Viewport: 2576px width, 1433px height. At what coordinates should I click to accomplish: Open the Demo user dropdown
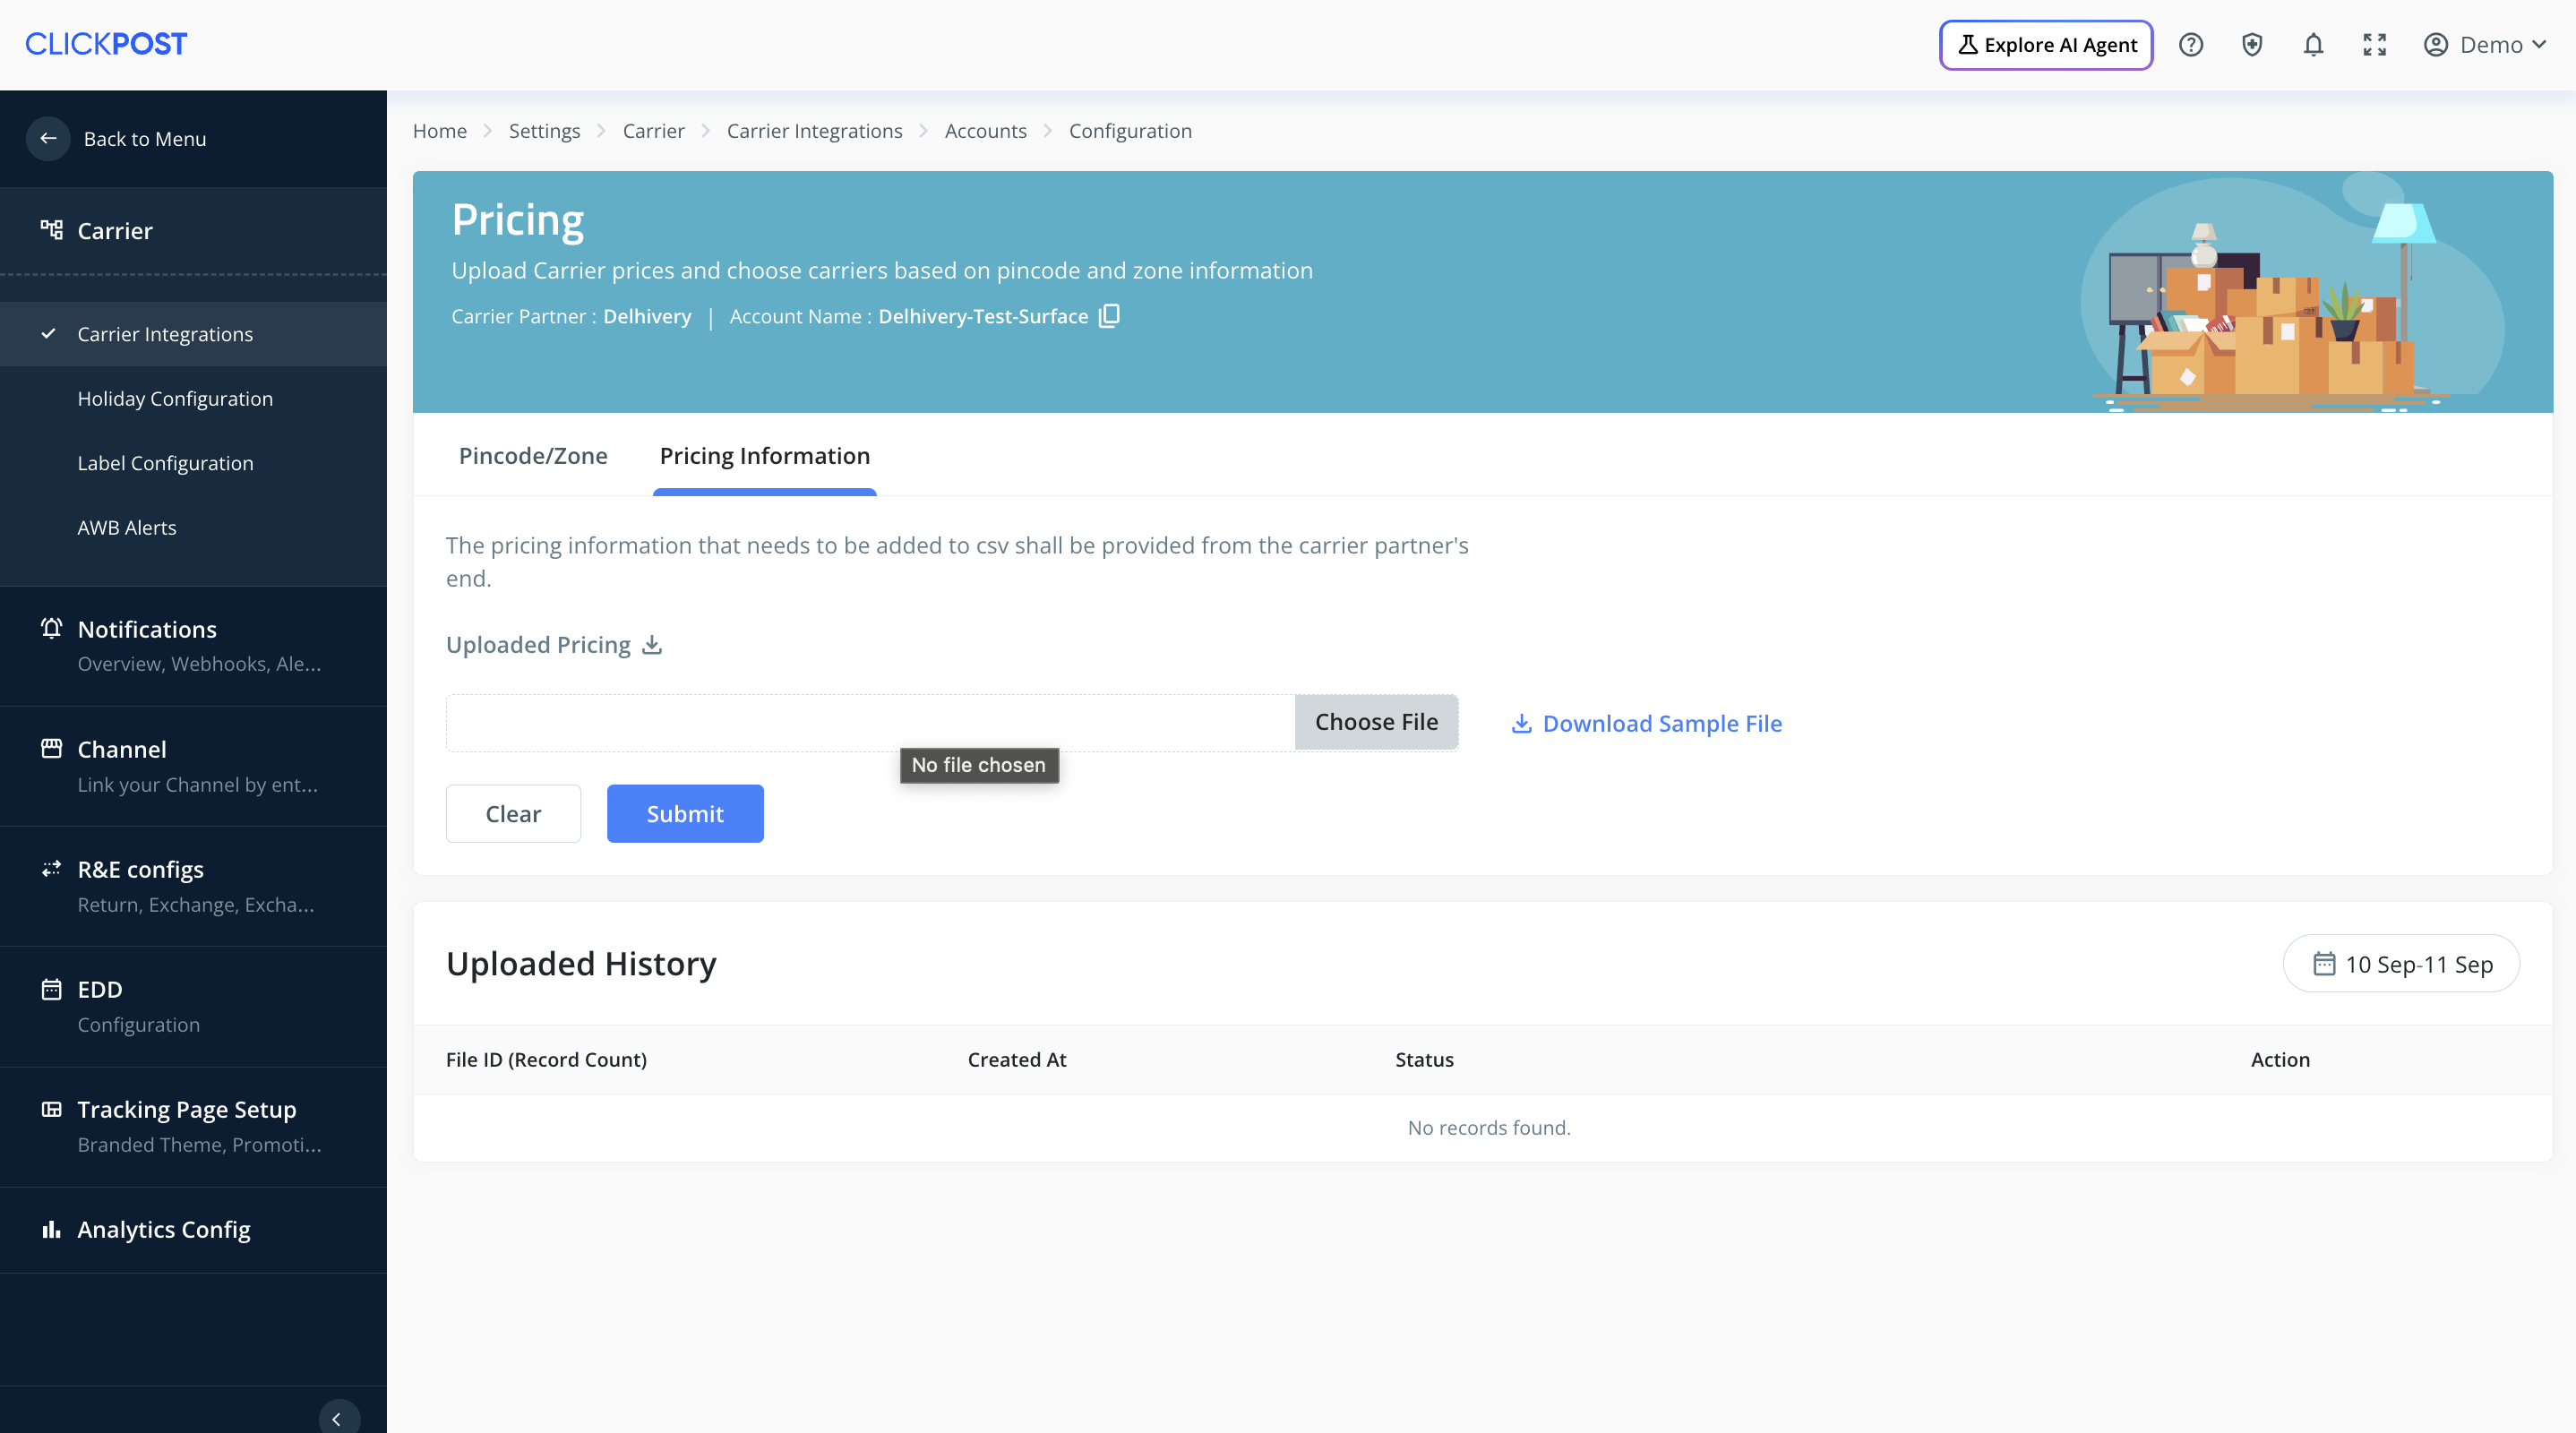[2484, 45]
